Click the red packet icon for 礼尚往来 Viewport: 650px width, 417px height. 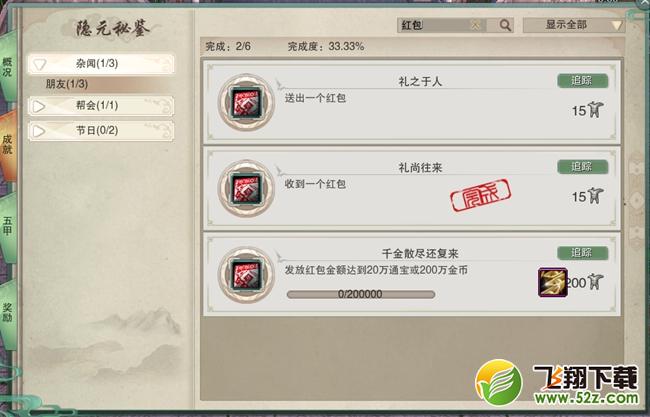pos(246,188)
